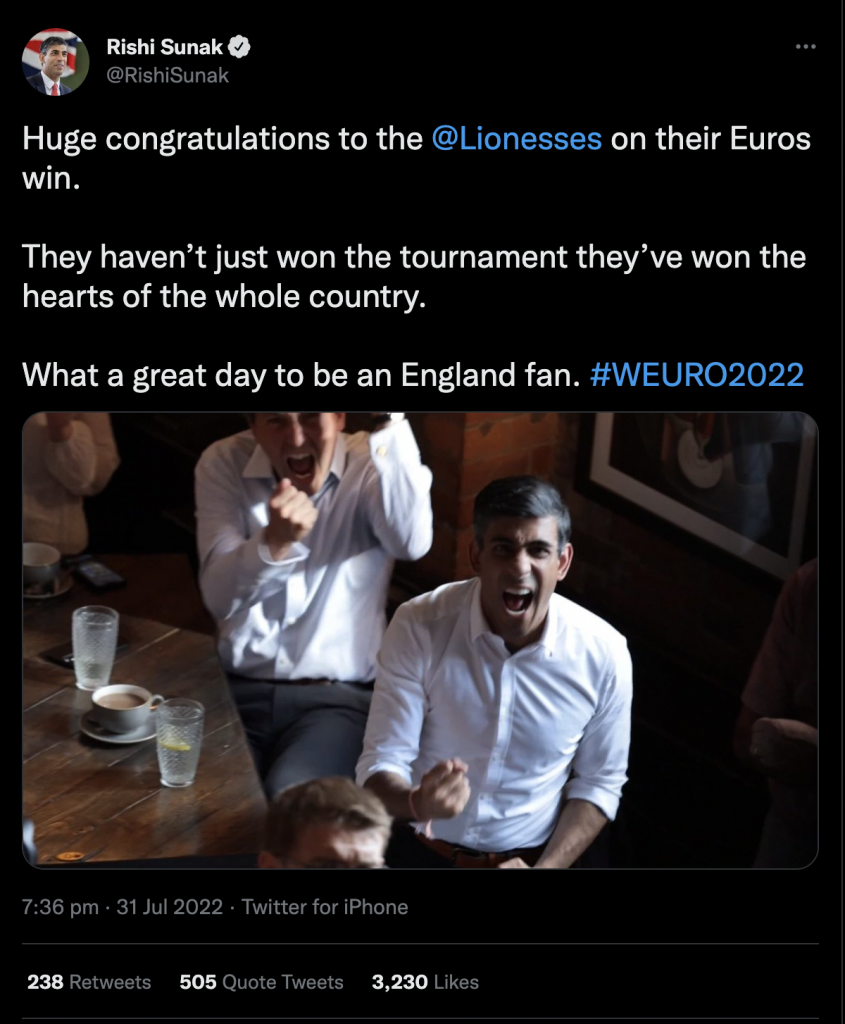The width and height of the screenshot is (845, 1024).
Task: Open the attached pub celebration photo
Action: coord(420,640)
